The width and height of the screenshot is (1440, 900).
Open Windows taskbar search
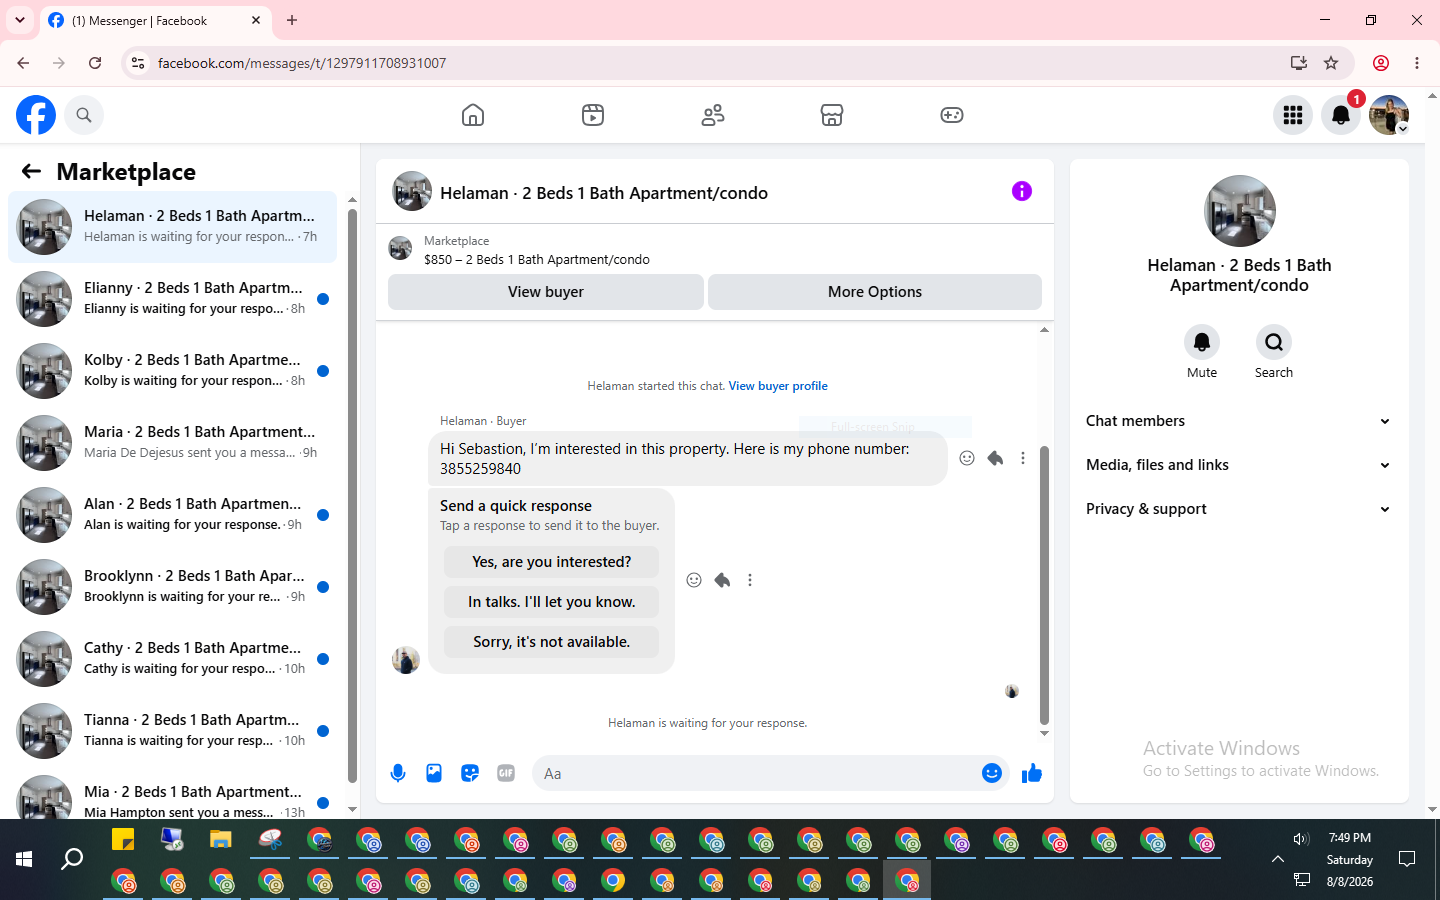click(72, 859)
